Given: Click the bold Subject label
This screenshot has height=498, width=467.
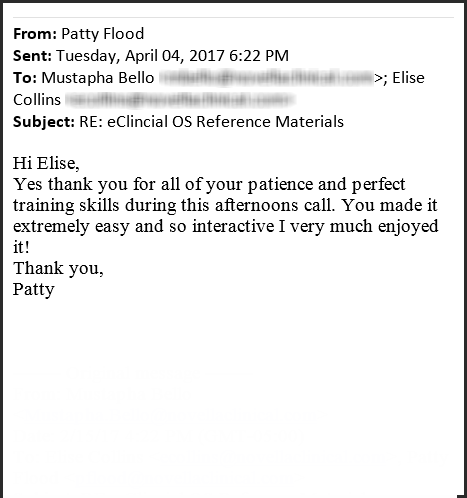Looking at the screenshot, I should coord(44,122).
